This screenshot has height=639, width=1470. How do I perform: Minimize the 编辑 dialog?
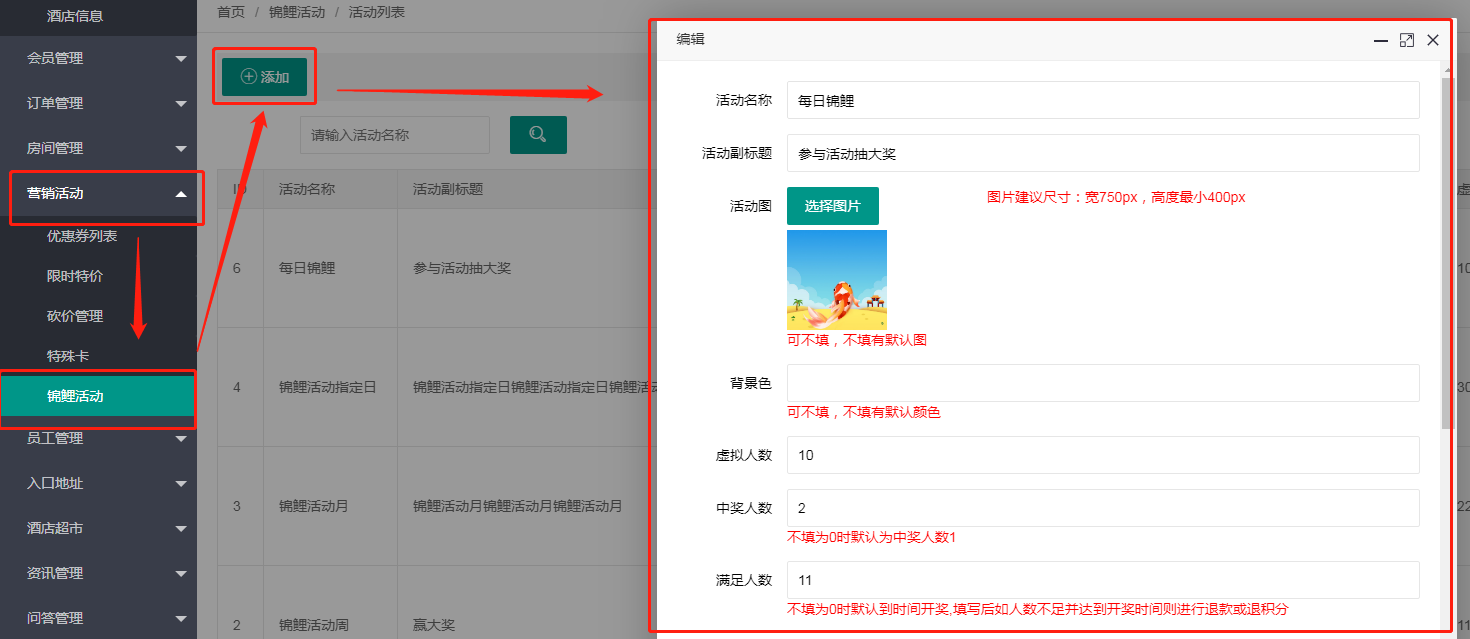point(1381,40)
